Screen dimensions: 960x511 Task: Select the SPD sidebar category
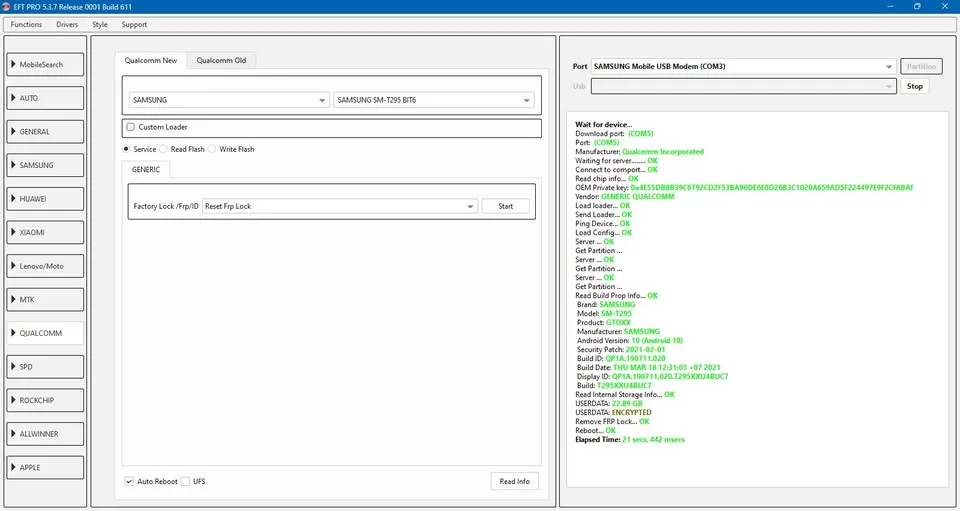(x=44, y=367)
